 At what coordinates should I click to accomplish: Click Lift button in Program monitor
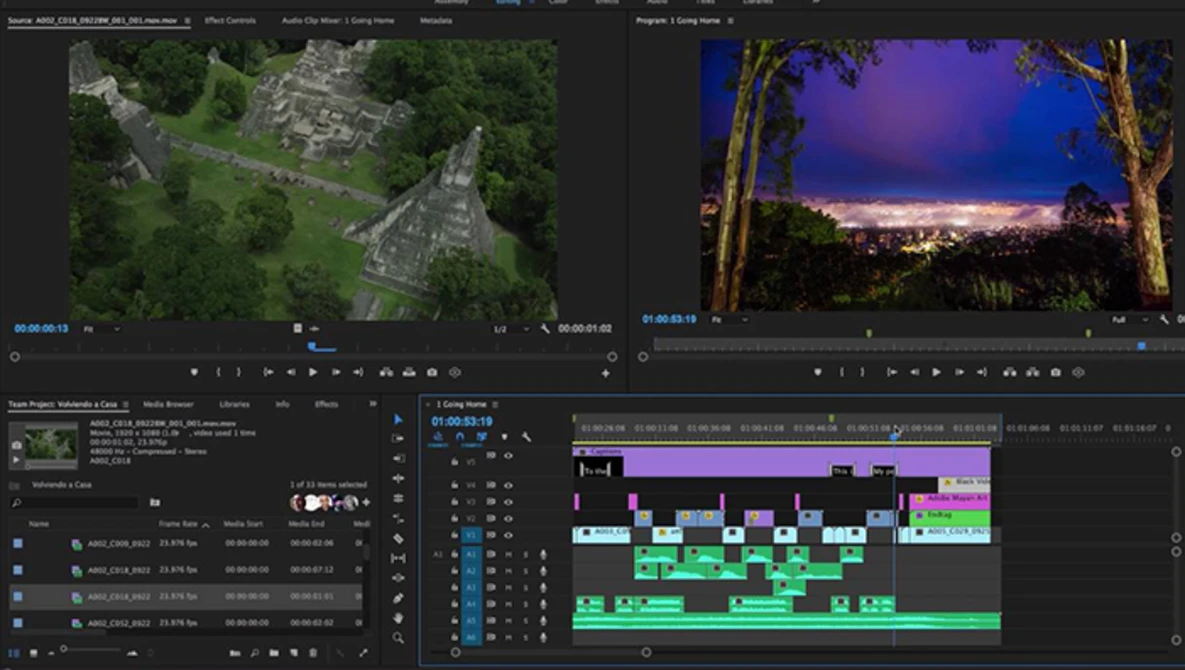click(1010, 372)
